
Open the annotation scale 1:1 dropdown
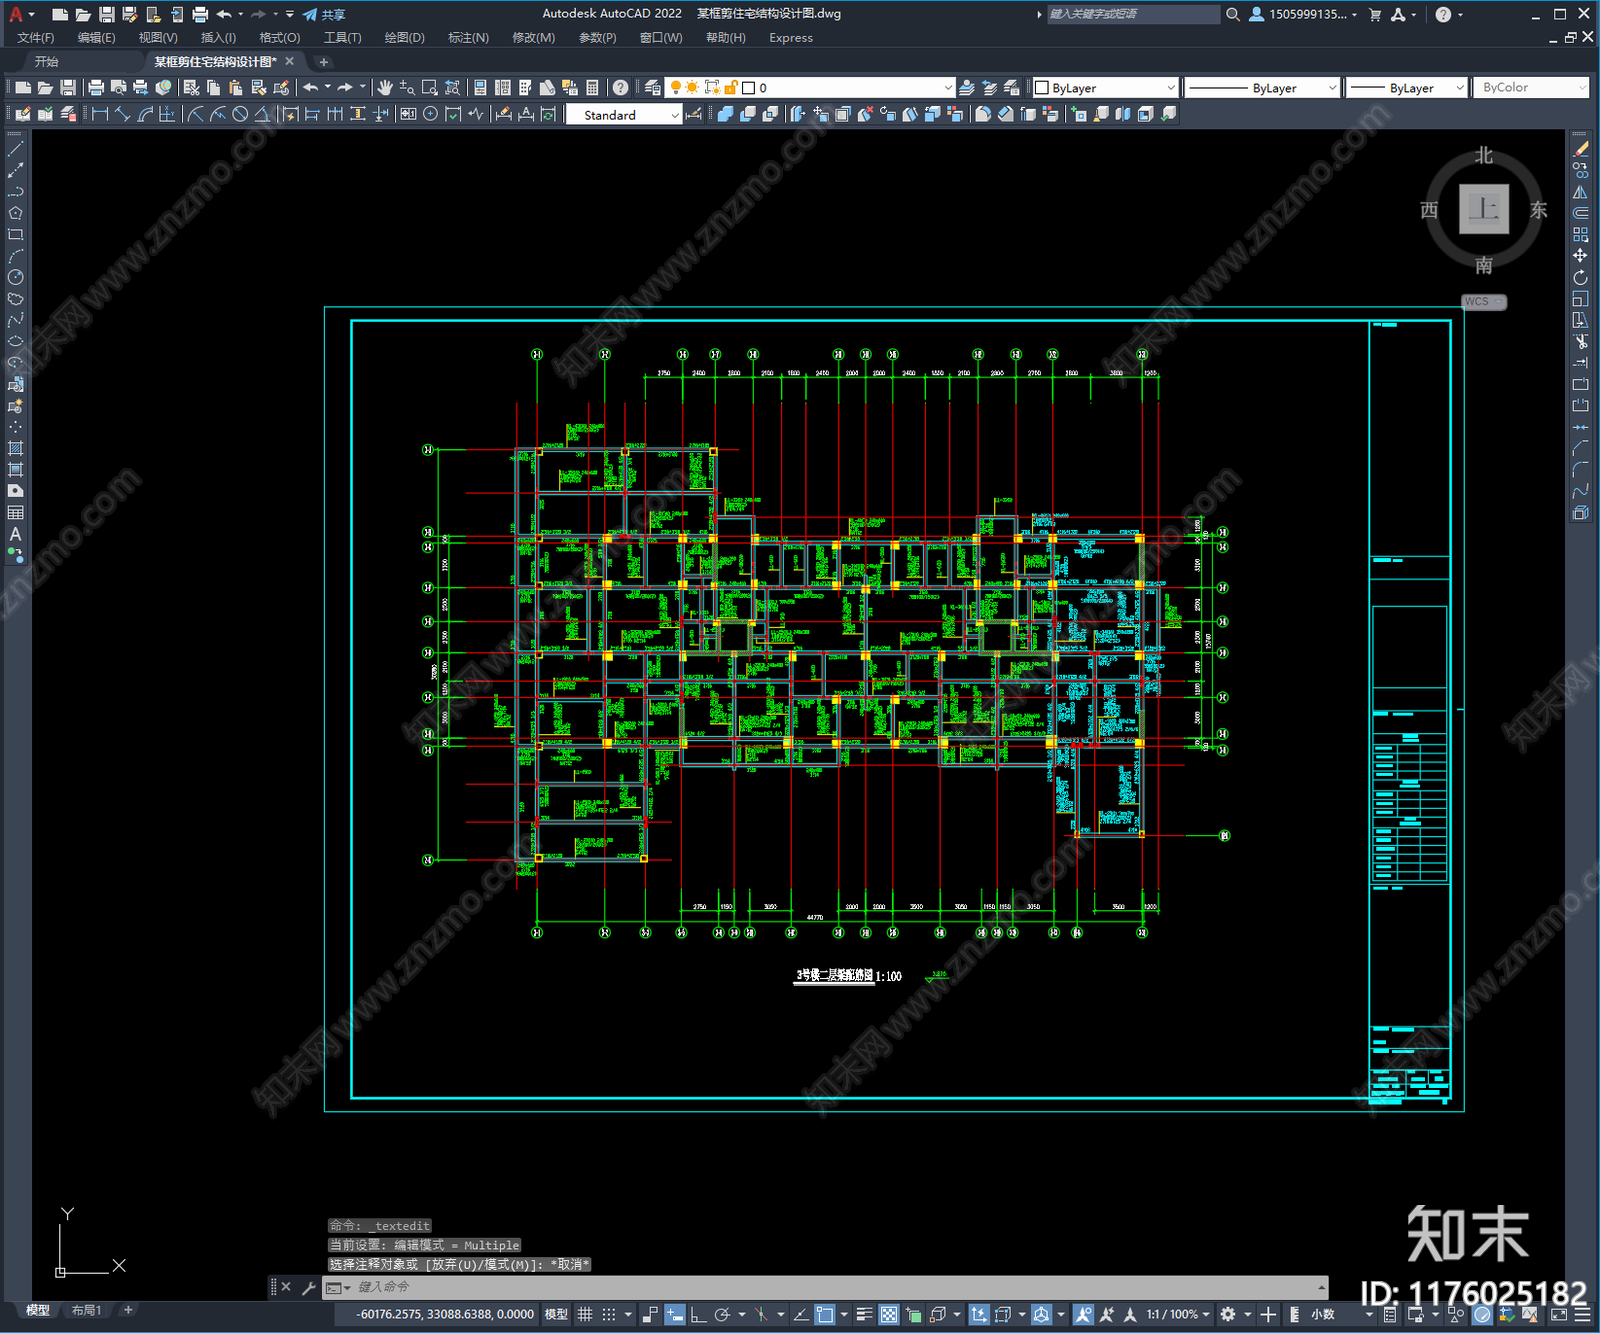[x=1177, y=1314]
